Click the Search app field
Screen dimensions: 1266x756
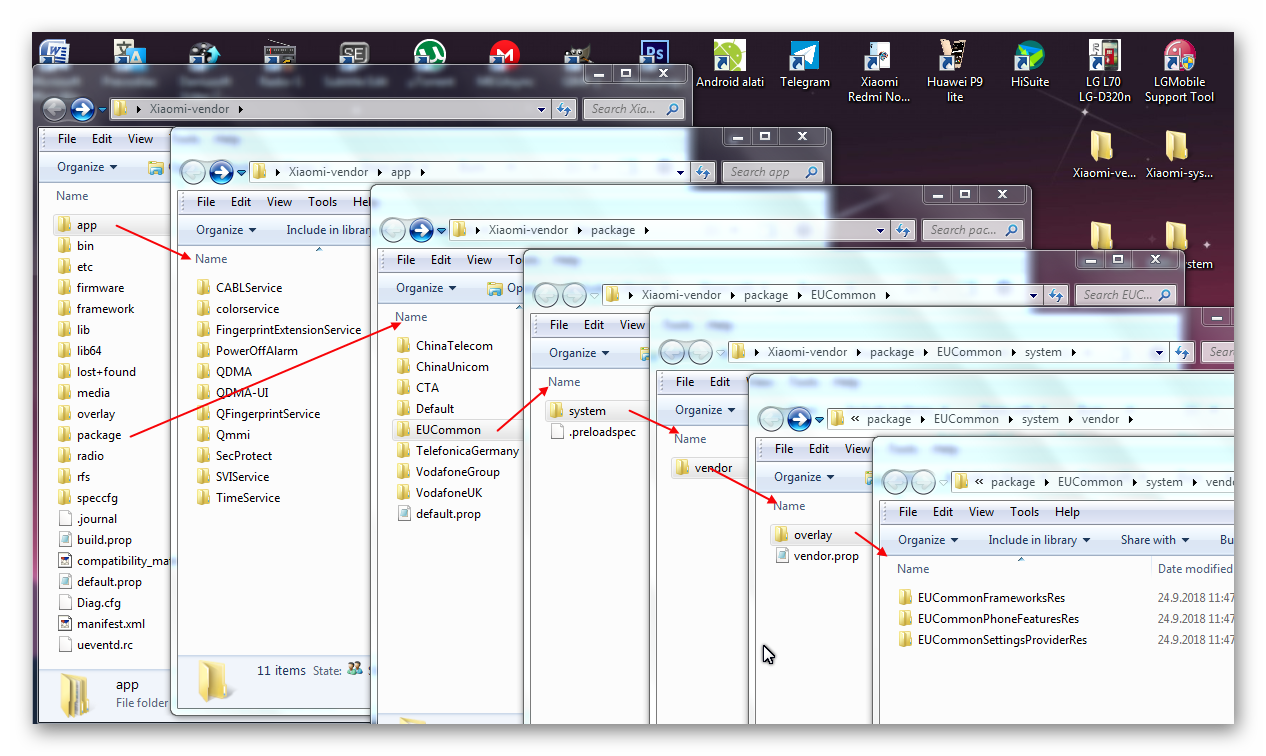(x=772, y=172)
